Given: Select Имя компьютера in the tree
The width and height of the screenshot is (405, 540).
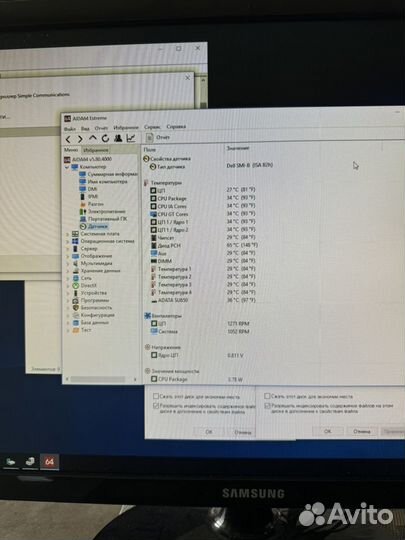Looking at the screenshot, I should tap(103, 181).
